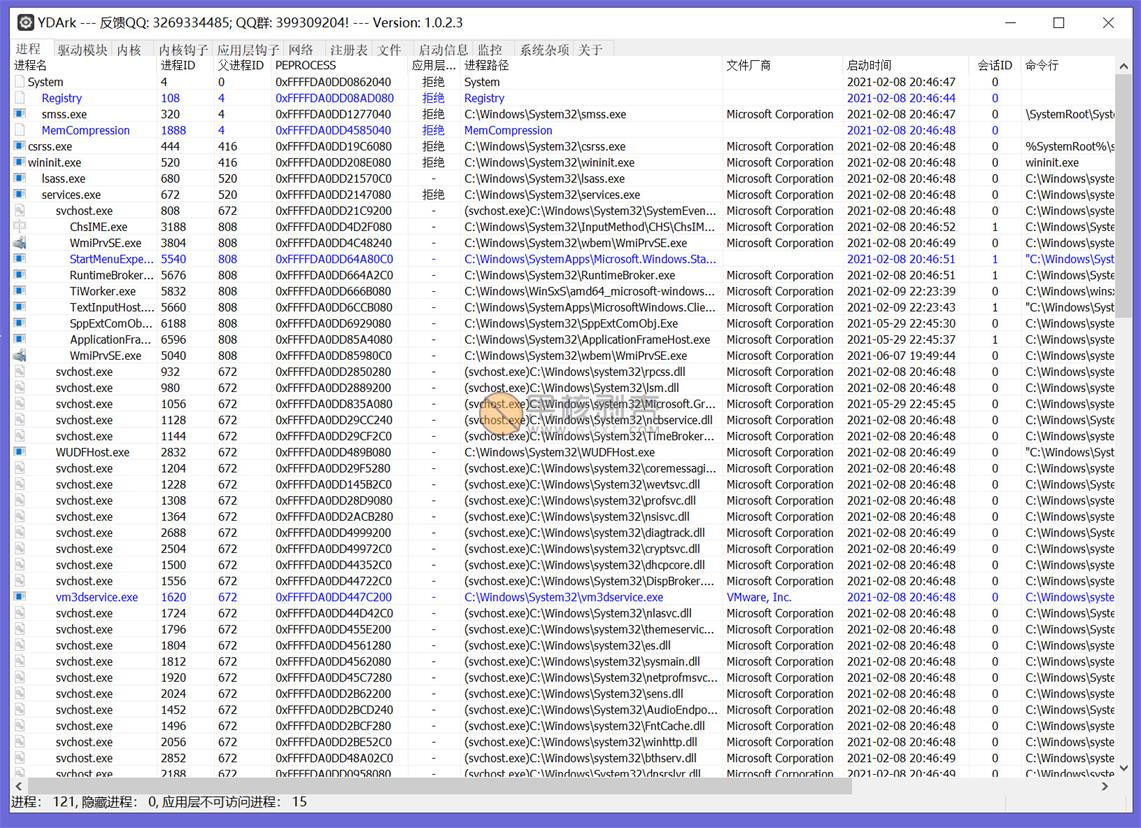Viewport: 1141px width, 828px height.
Task: Select the MemCompression process row
Action: coord(85,130)
